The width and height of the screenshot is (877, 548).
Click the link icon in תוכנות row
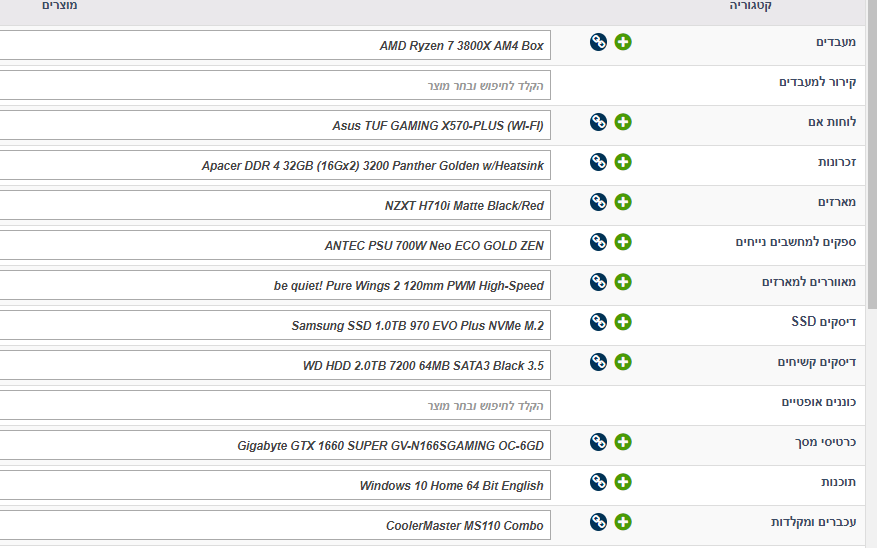coord(598,482)
